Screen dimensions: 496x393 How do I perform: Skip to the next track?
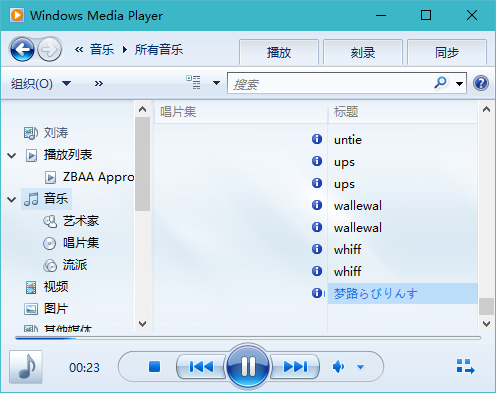pyautogui.click(x=295, y=367)
